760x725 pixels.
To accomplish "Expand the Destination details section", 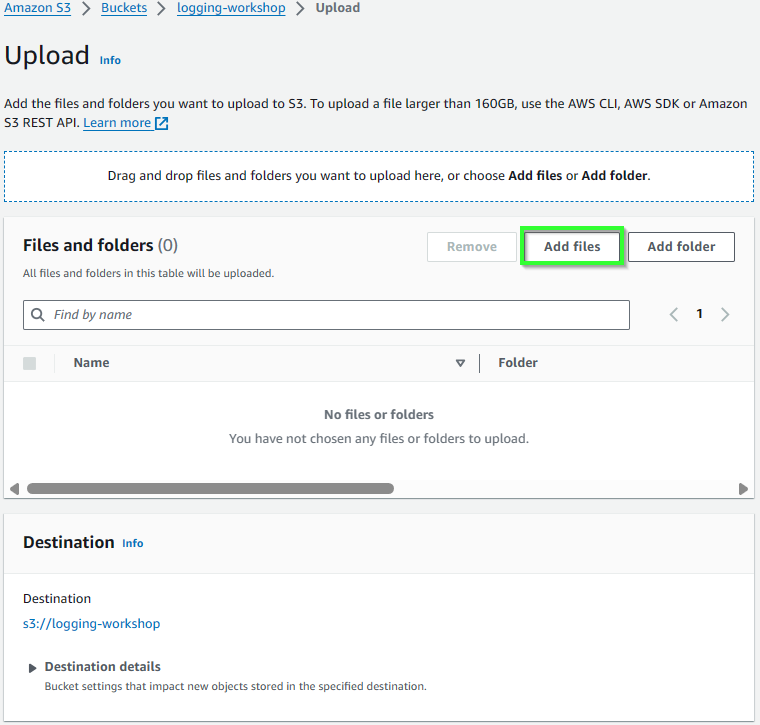I will [x=32, y=668].
